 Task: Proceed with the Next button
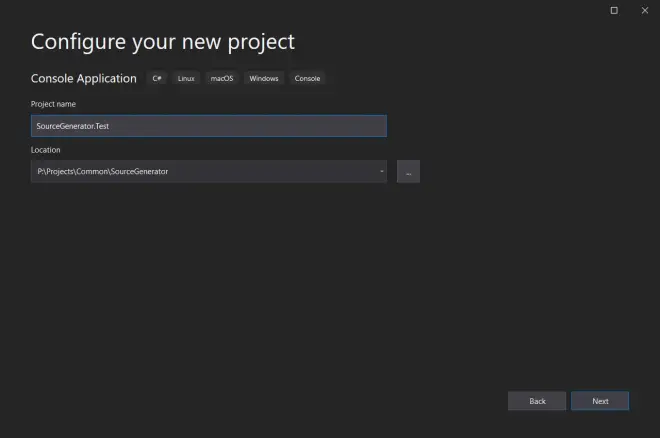(600, 401)
